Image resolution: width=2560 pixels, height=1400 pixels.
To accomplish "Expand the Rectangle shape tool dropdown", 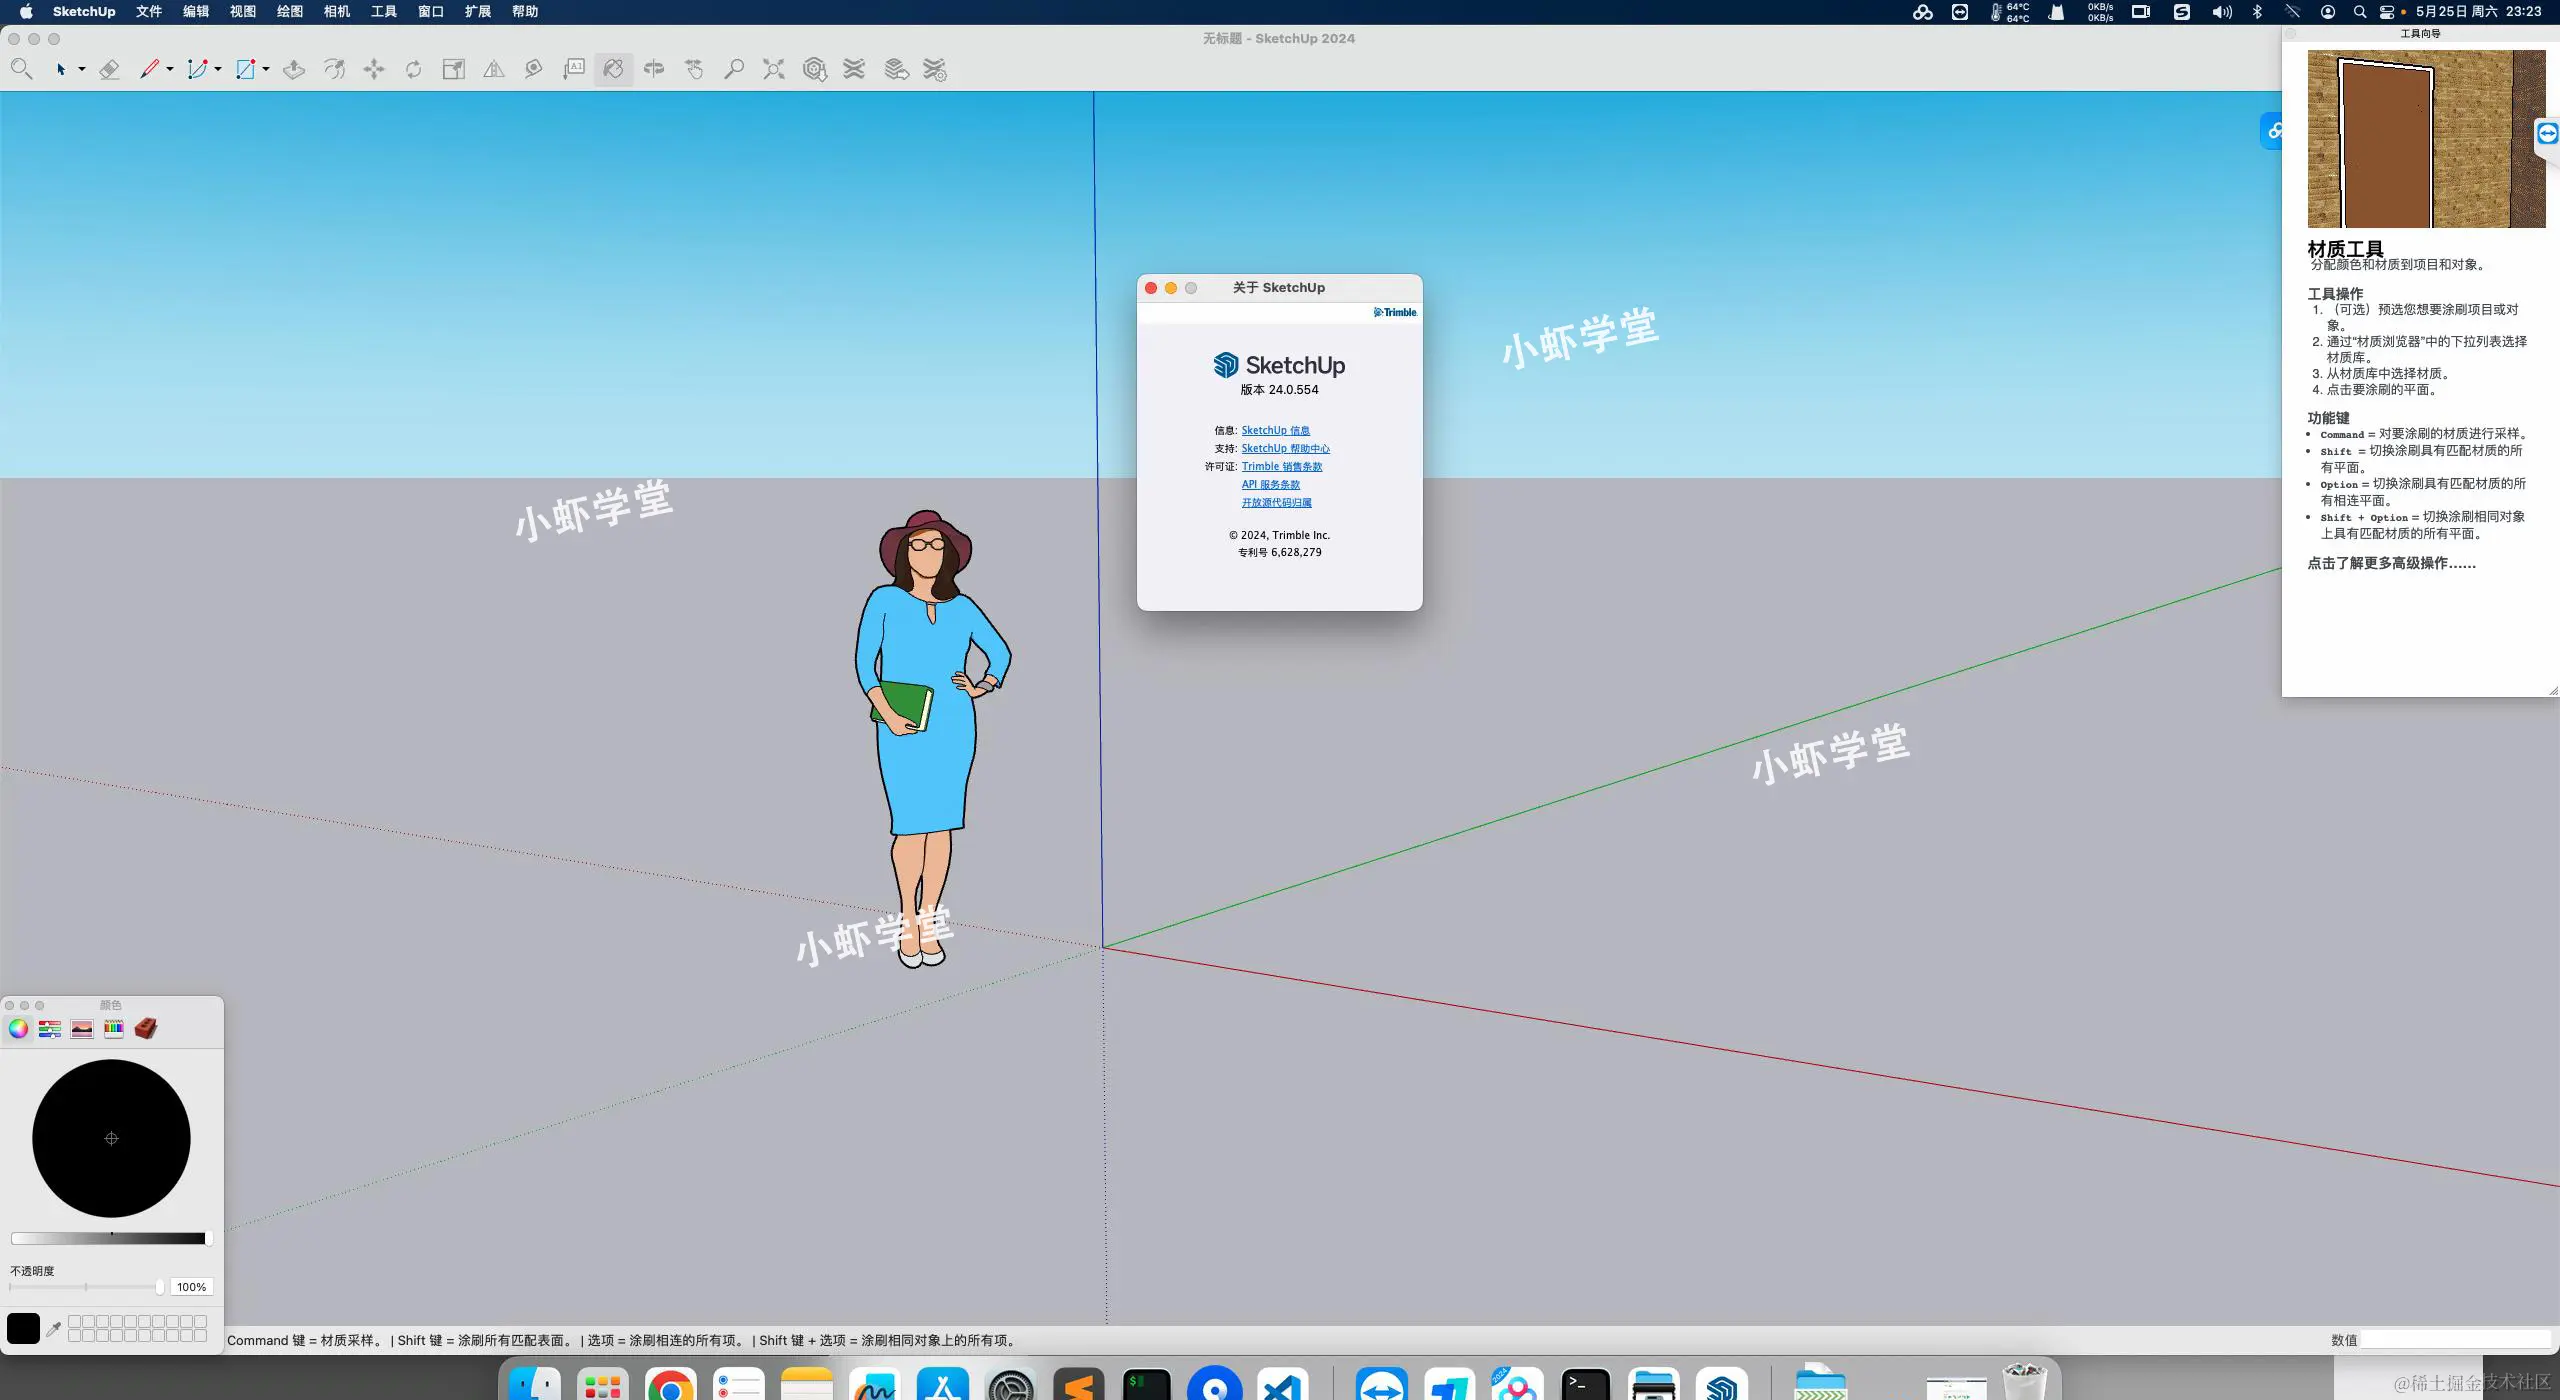I will 265,69.
